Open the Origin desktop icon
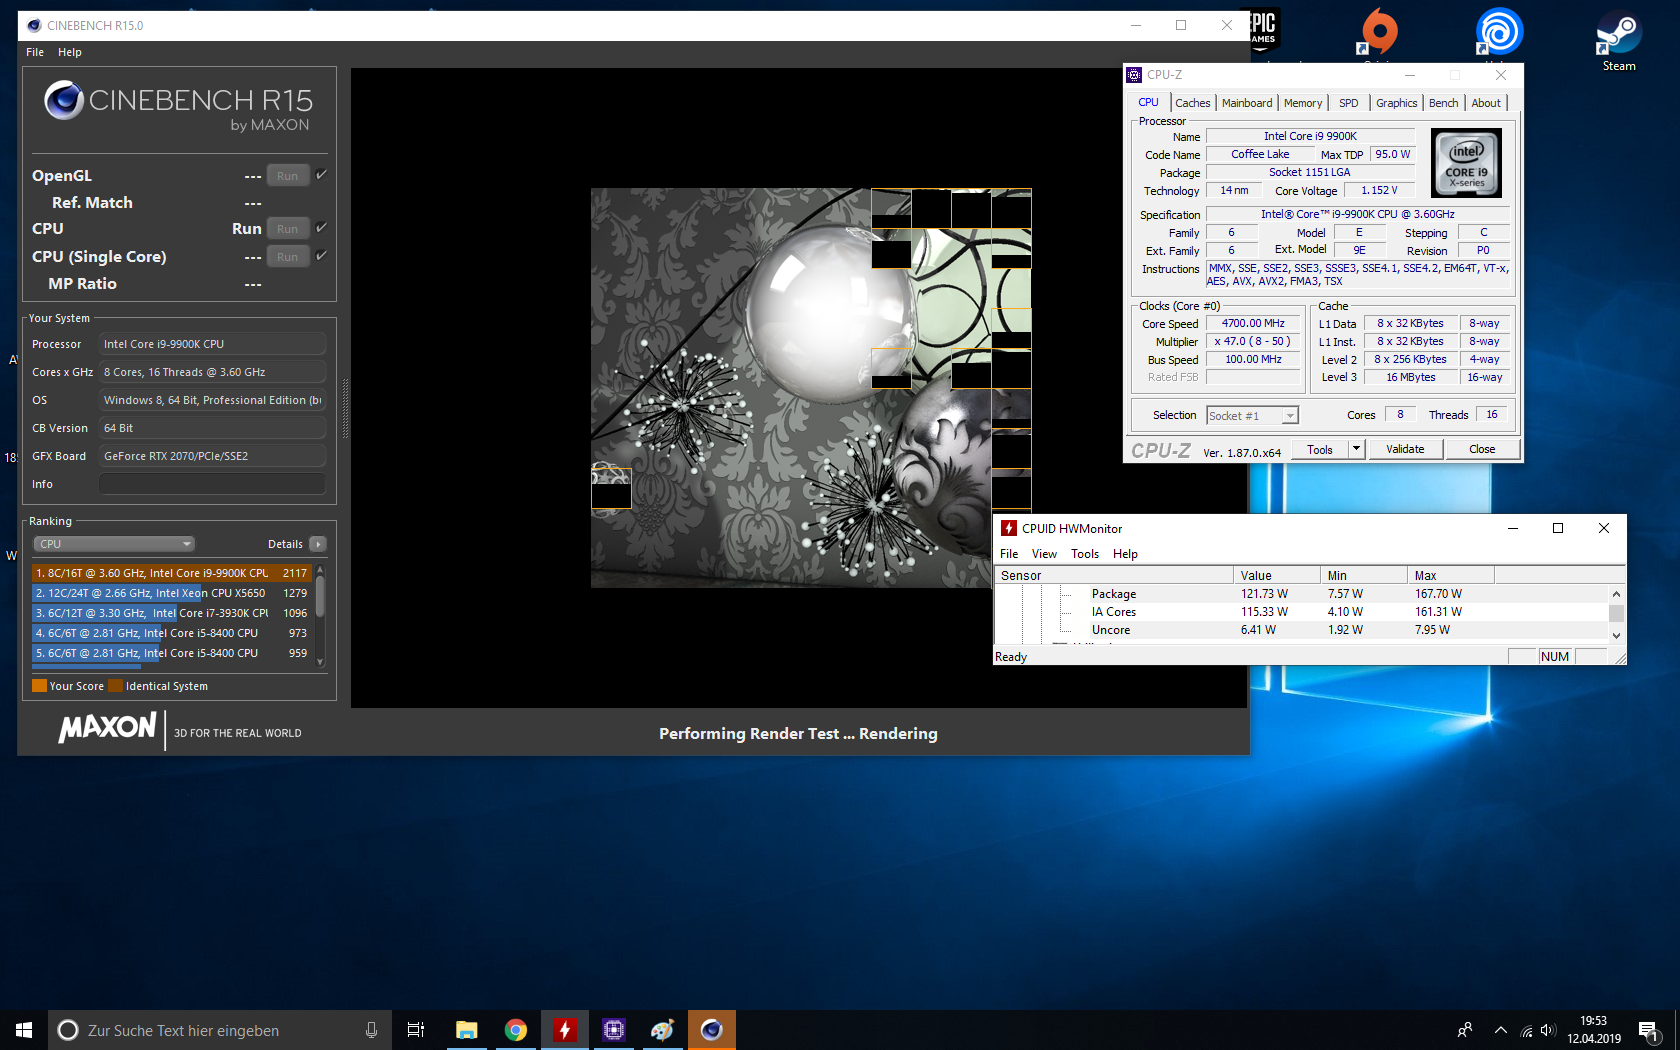The width and height of the screenshot is (1680, 1050). (1379, 32)
